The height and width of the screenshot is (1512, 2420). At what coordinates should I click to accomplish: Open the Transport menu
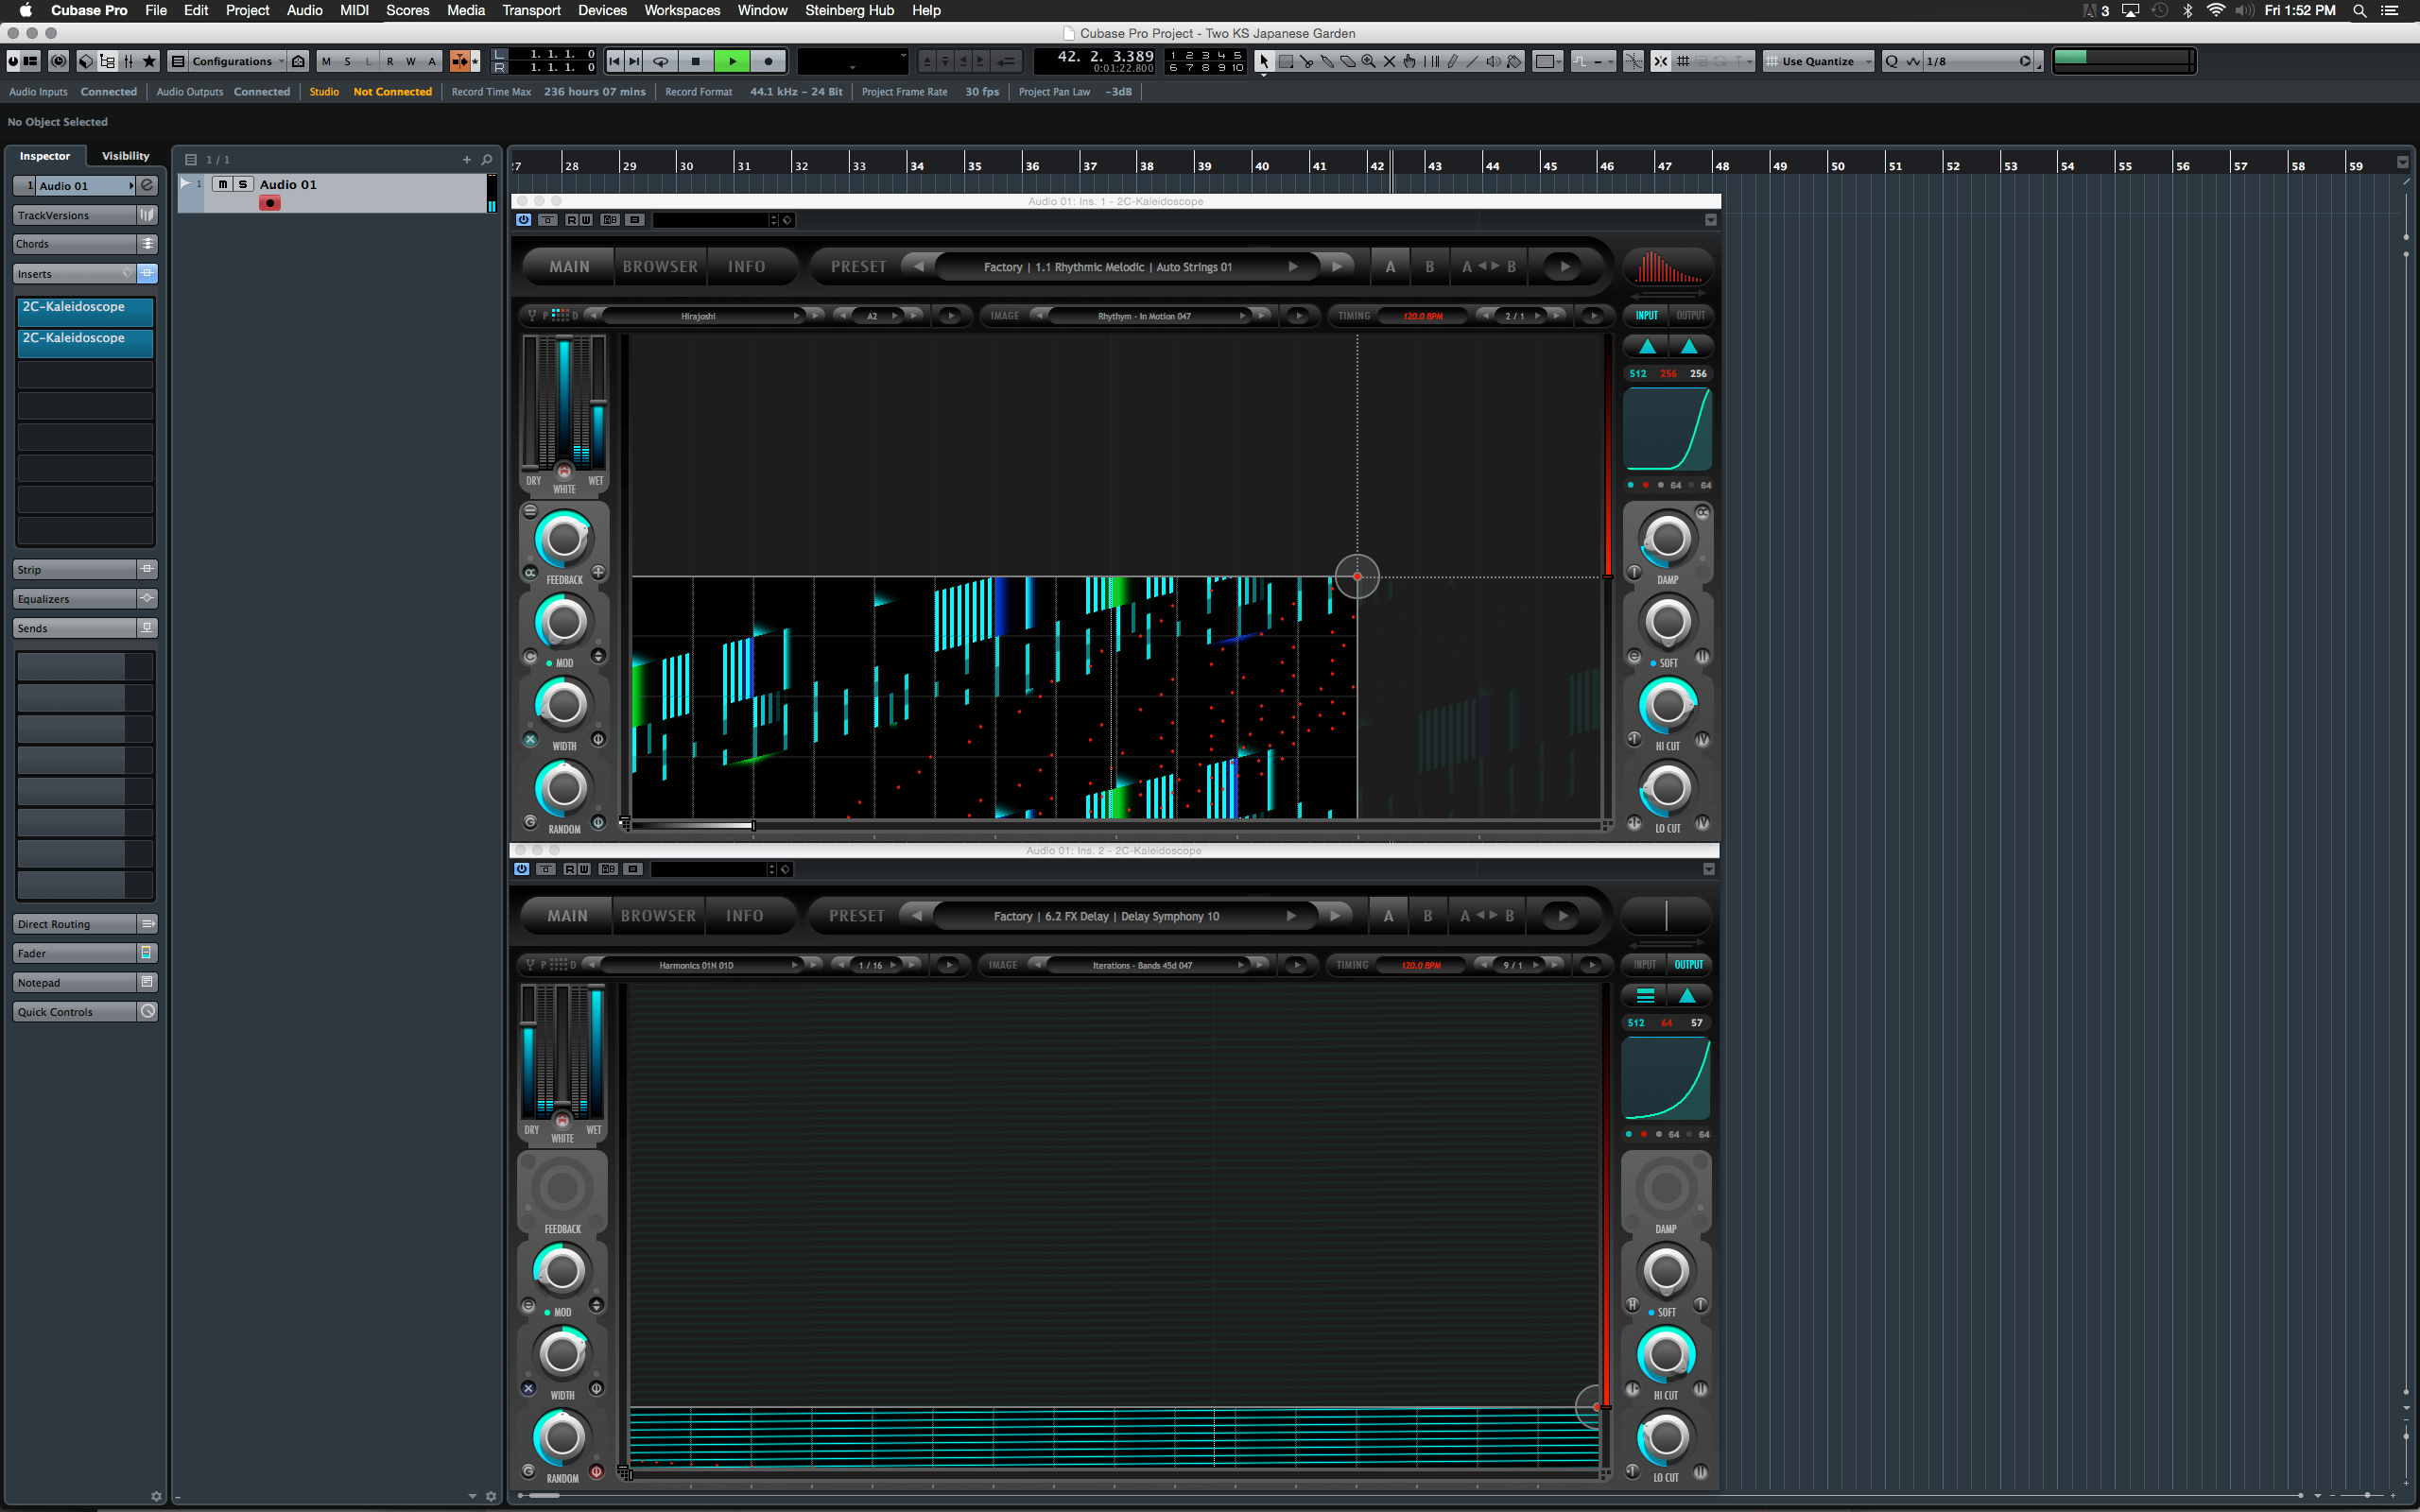pyautogui.click(x=531, y=10)
